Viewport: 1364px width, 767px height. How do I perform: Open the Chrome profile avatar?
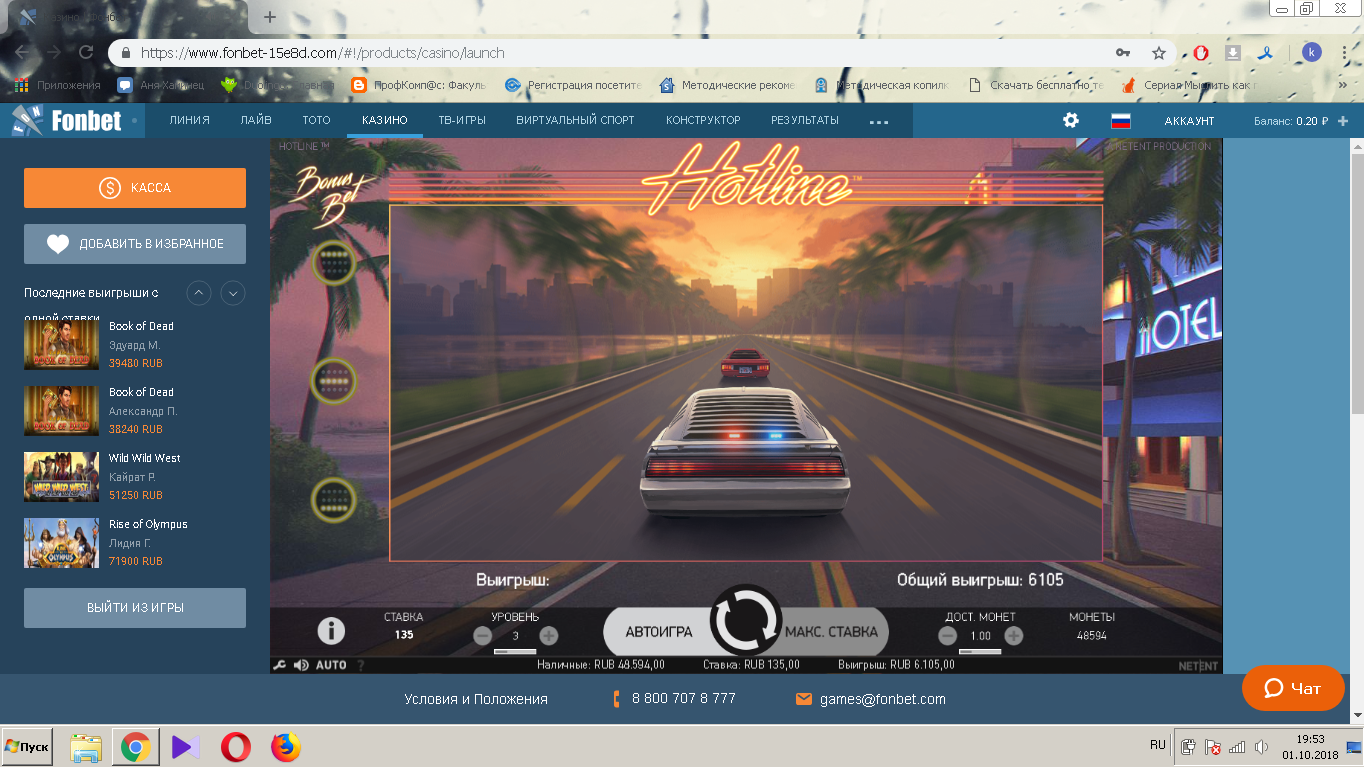coord(1311,52)
